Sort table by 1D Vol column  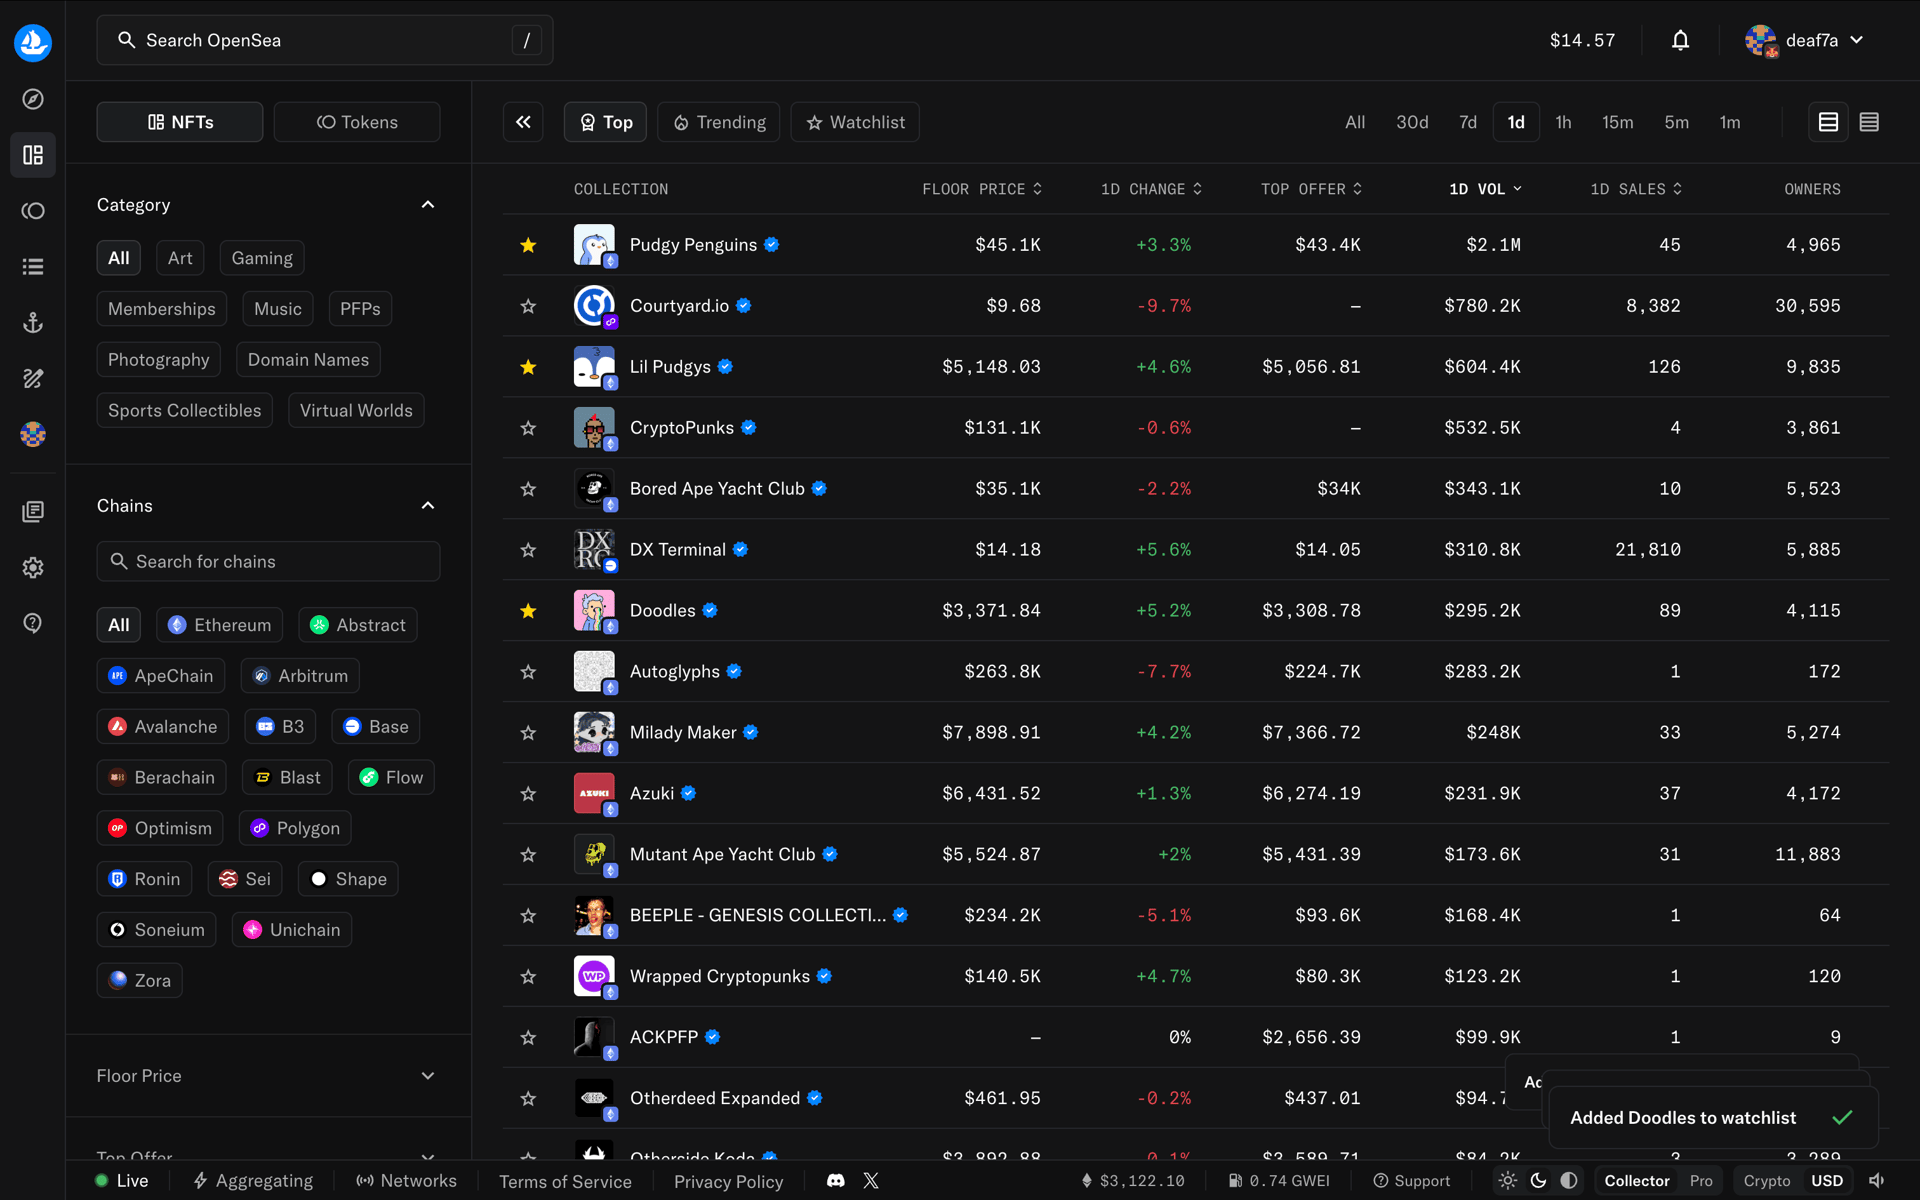point(1485,189)
